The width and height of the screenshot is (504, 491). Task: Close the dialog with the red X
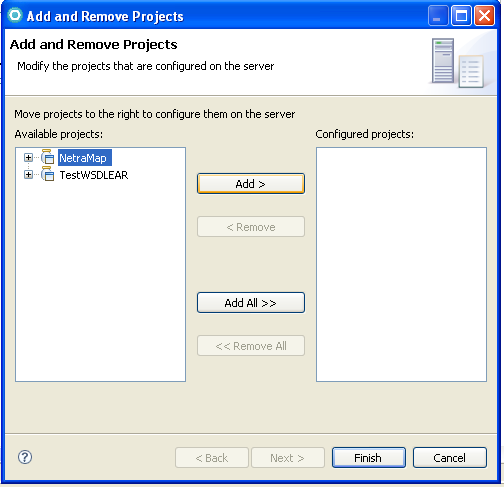click(484, 16)
